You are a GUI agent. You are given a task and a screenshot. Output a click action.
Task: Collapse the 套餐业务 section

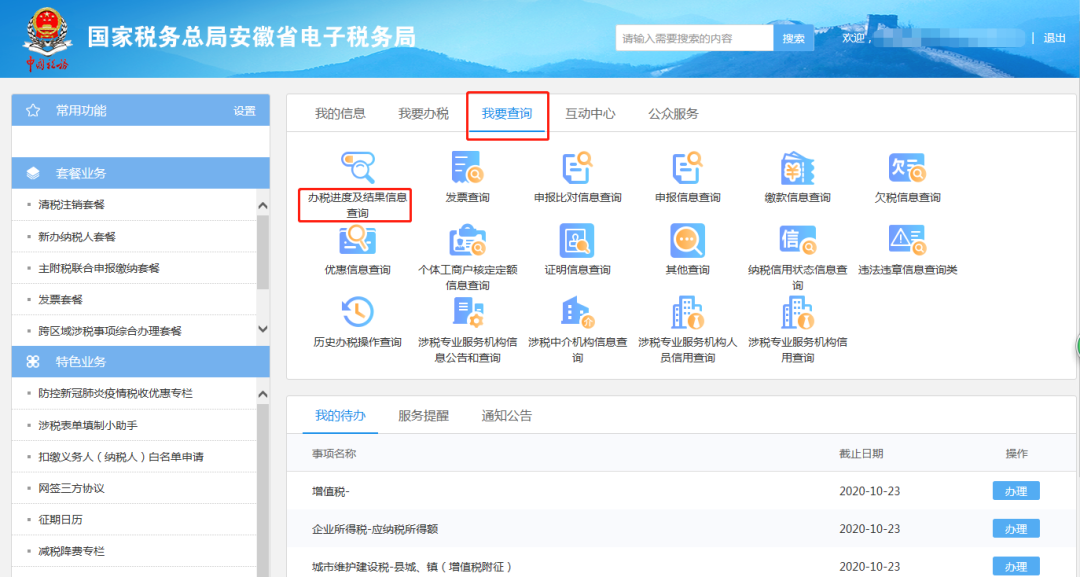(x=140, y=172)
